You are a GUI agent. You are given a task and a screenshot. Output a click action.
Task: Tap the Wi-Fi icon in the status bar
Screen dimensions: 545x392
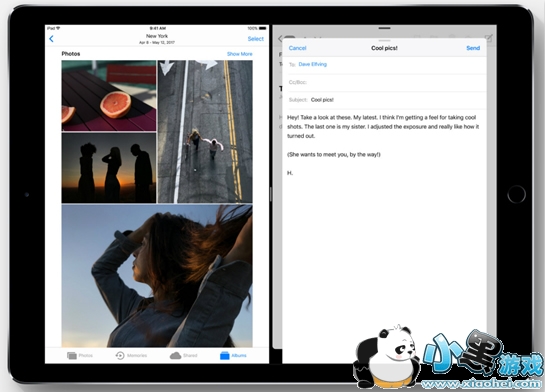click(58, 28)
